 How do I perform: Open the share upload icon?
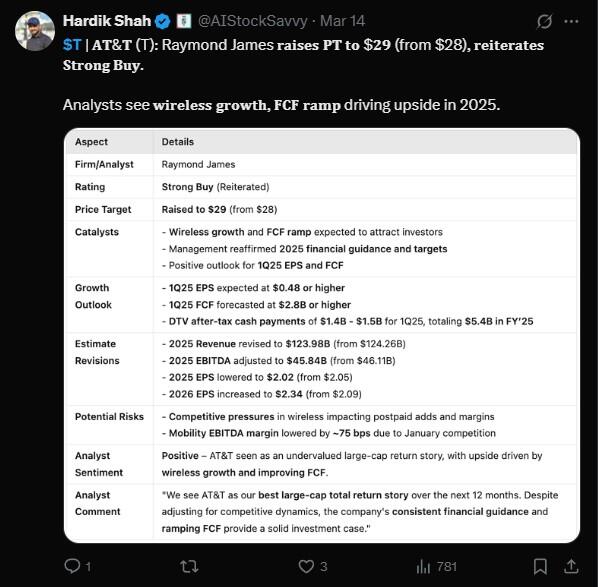pos(571,566)
